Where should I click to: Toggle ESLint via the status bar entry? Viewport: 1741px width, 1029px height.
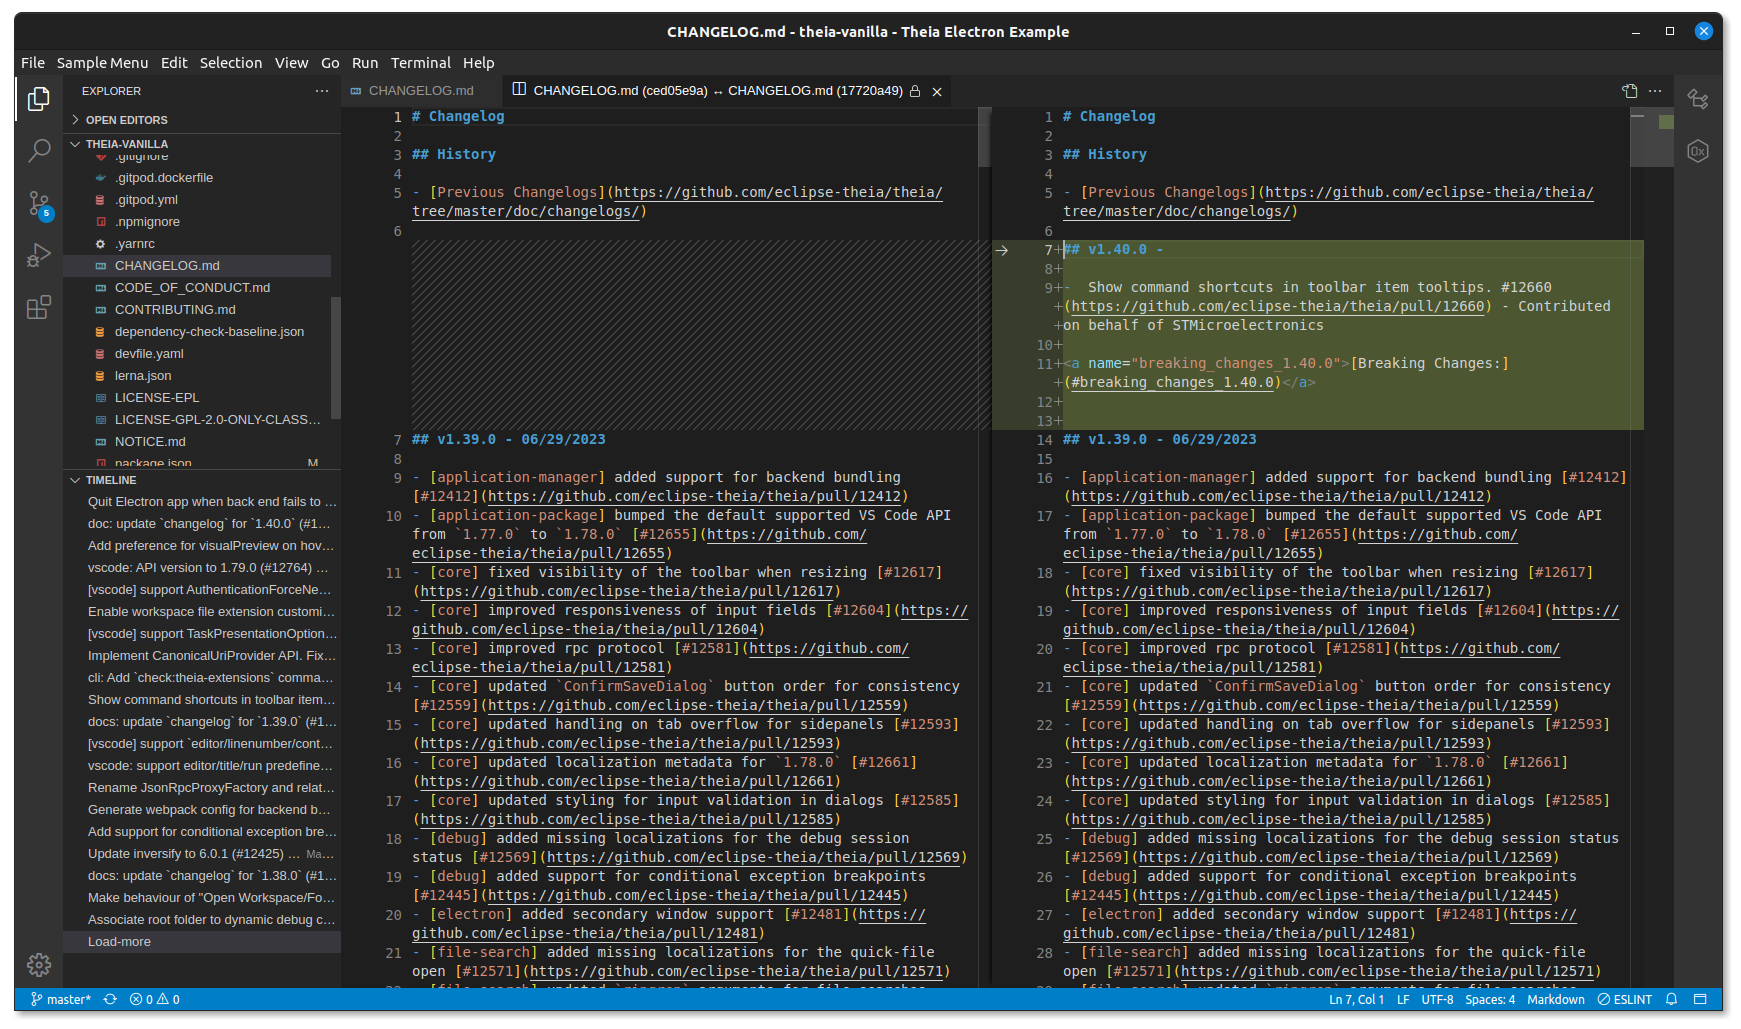click(1624, 999)
